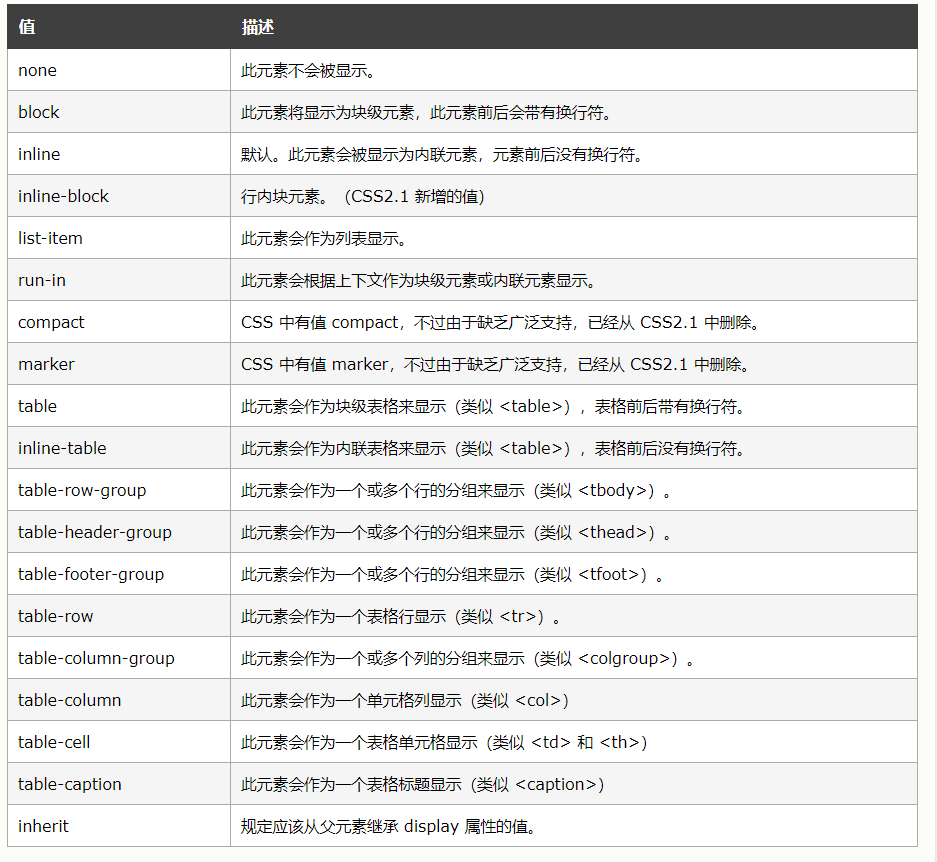
Task: Click description mentioning 块级元素 with 换行符 for block
Action: pyautogui.click(x=427, y=112)
